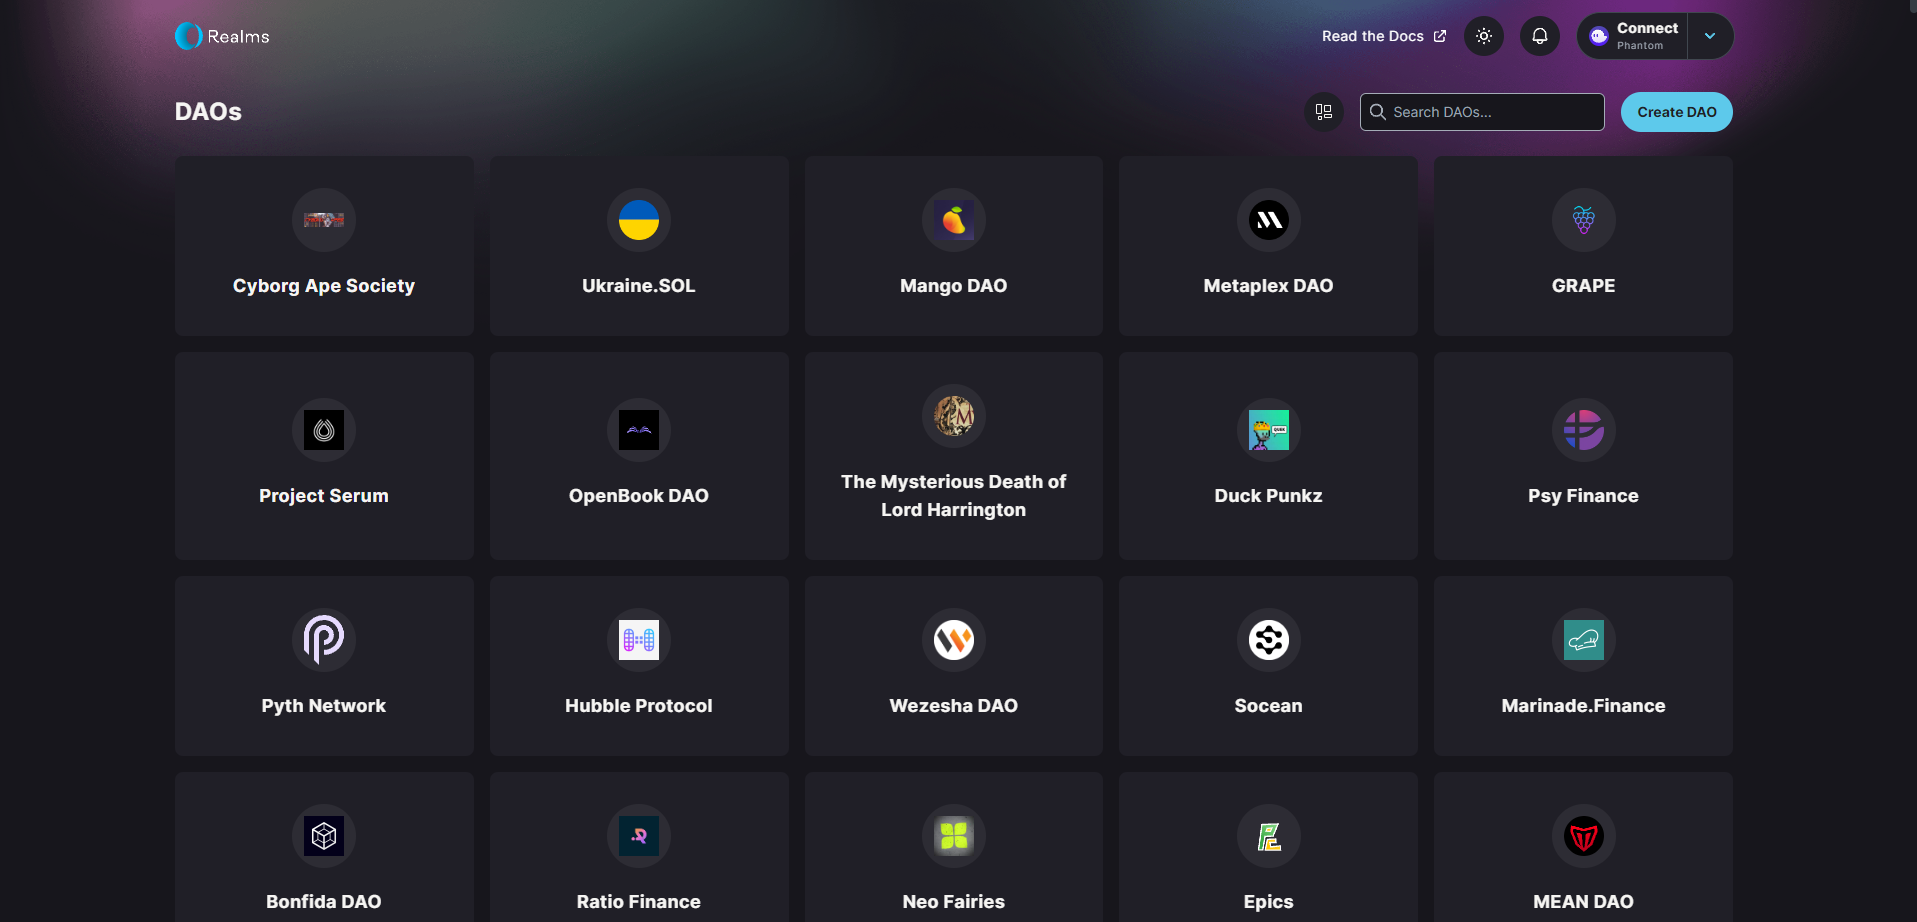Viewport: 1917px width, 922px height.
Task: Click The Mysterious Death of Lord Harrington
Action: tap(954, 496)
